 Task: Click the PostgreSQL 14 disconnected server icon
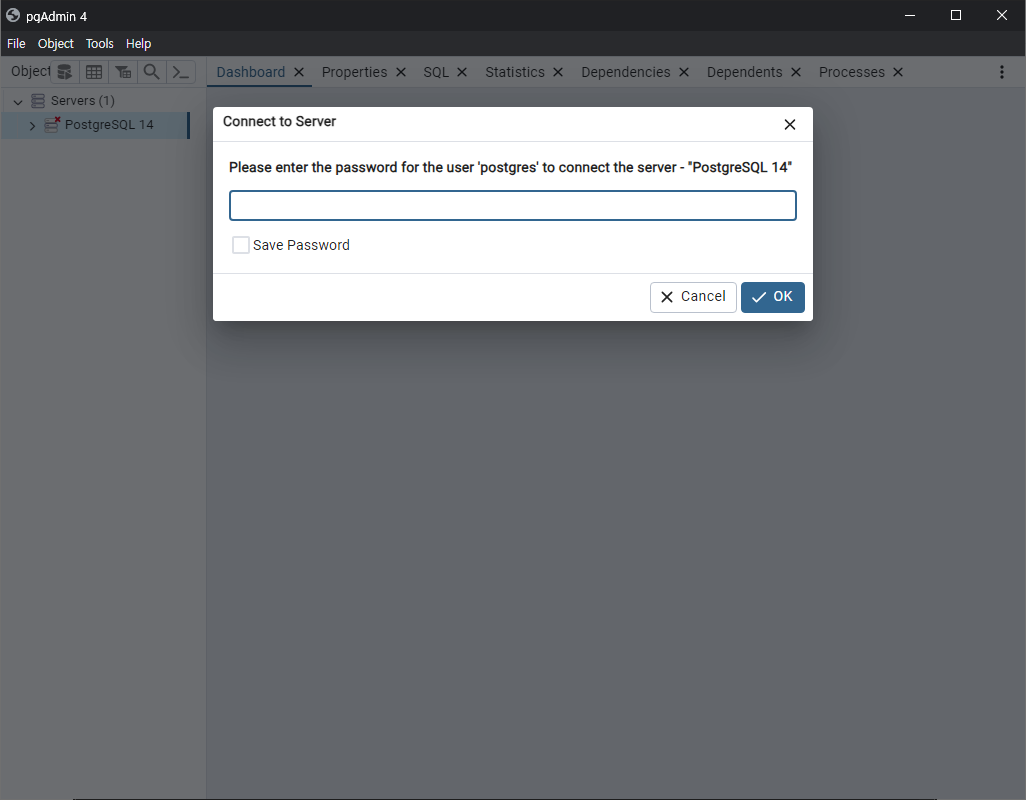[x=52, y=124]
